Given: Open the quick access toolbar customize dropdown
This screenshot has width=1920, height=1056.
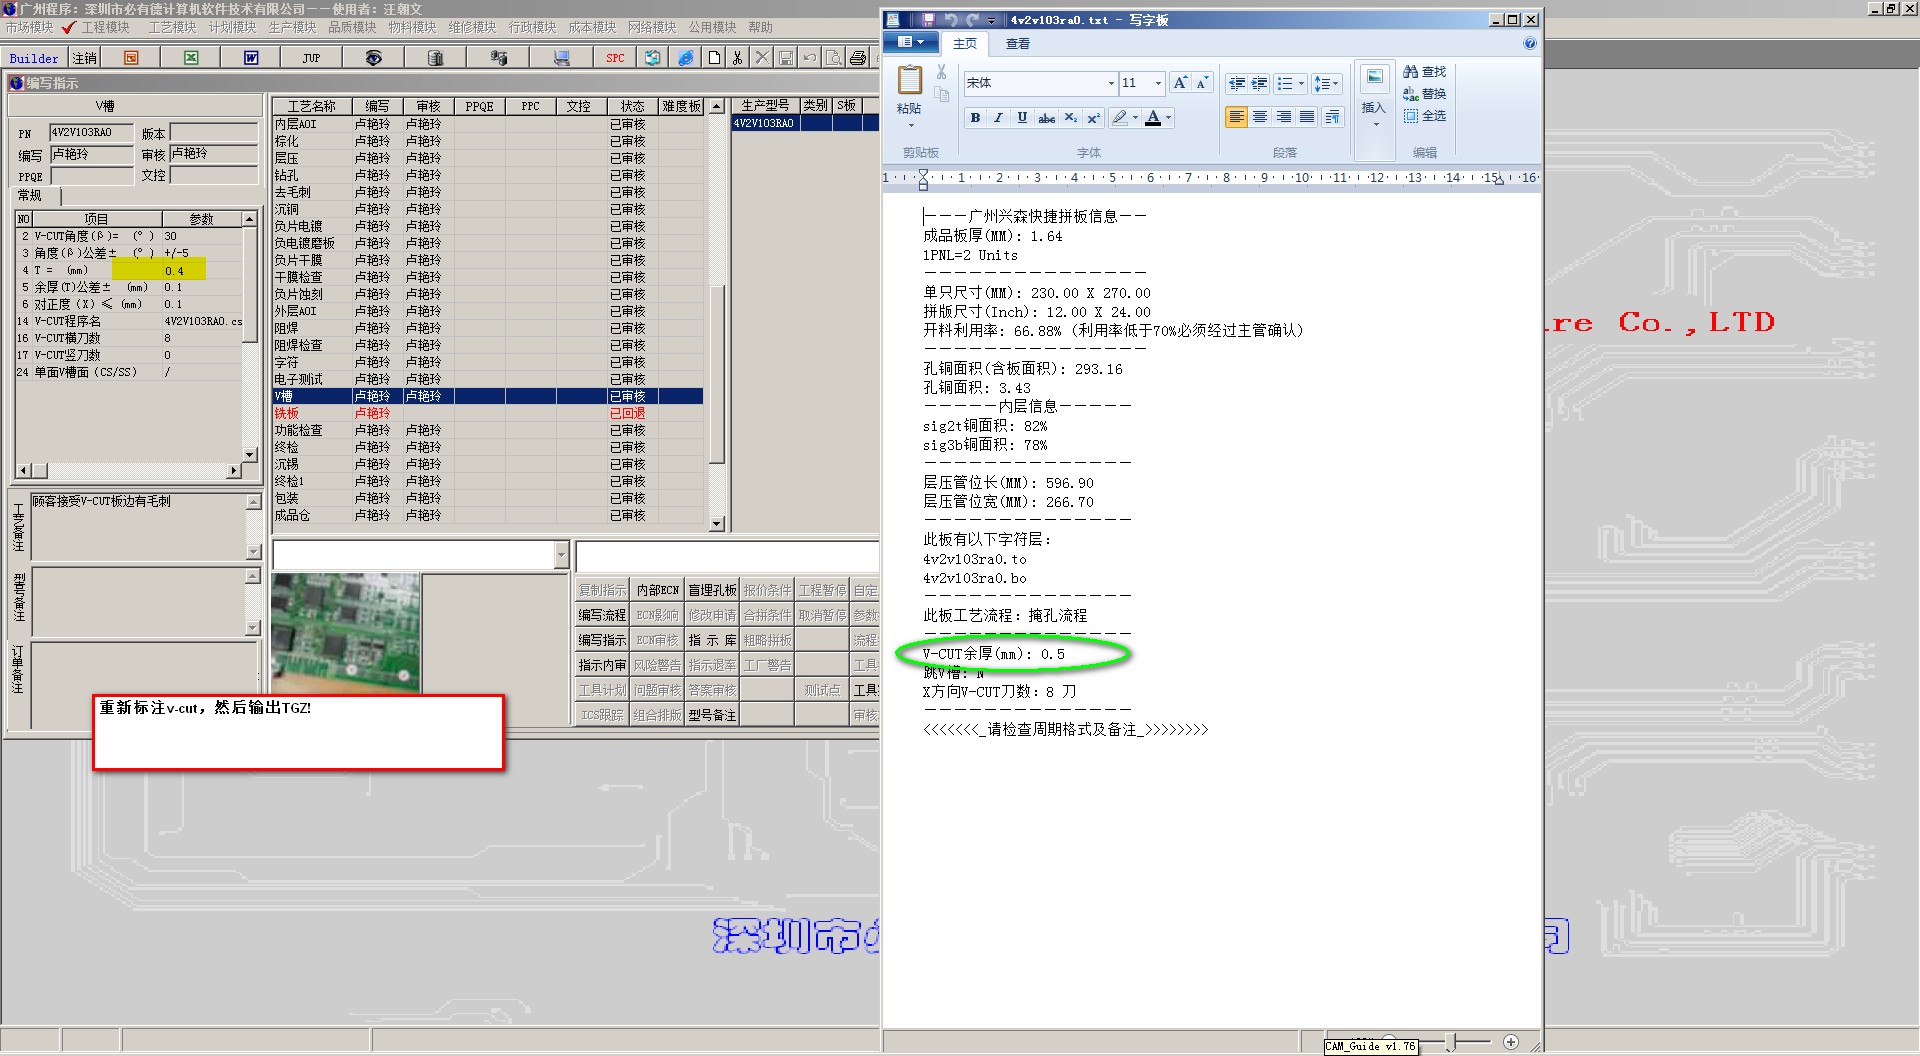Looking at the screenshot, I should [x=991, y=20].
